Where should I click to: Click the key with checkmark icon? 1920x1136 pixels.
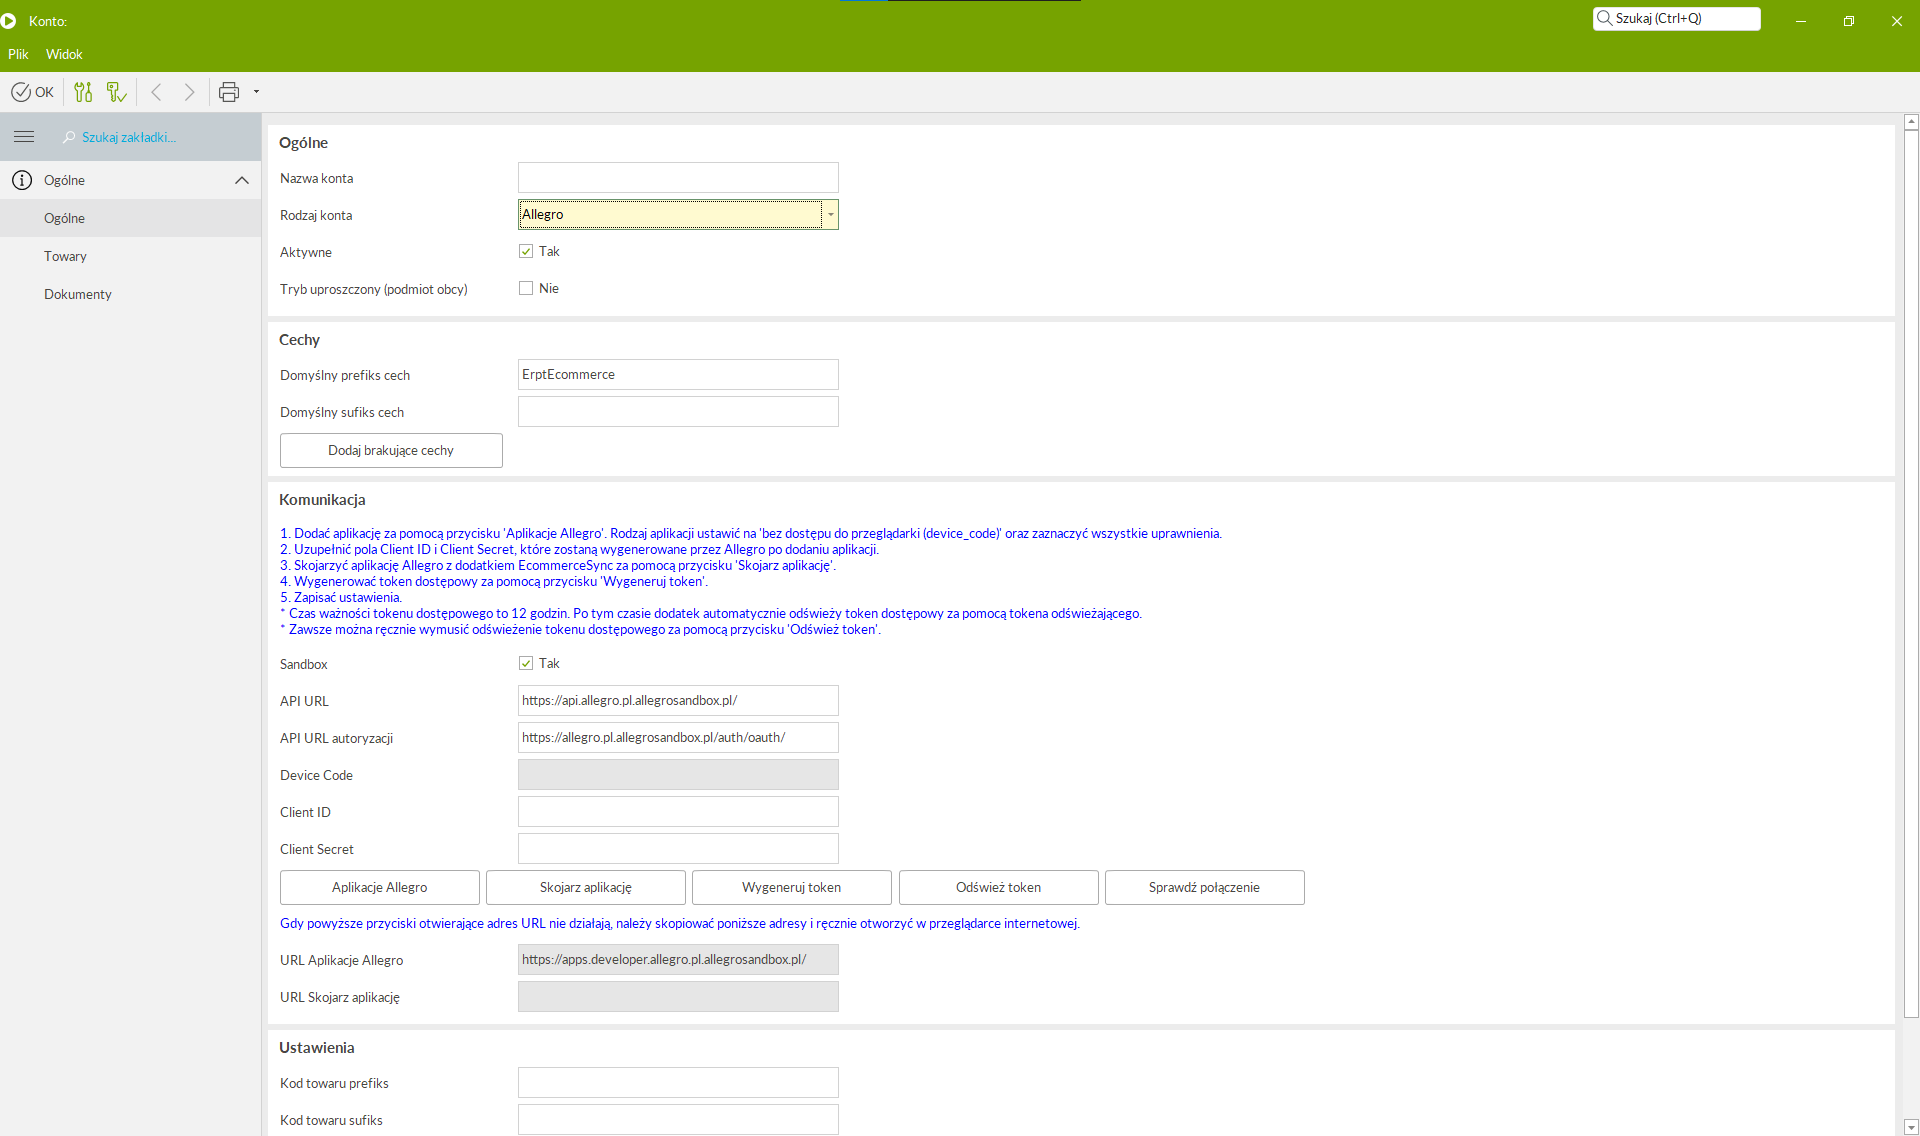point(117,92)
